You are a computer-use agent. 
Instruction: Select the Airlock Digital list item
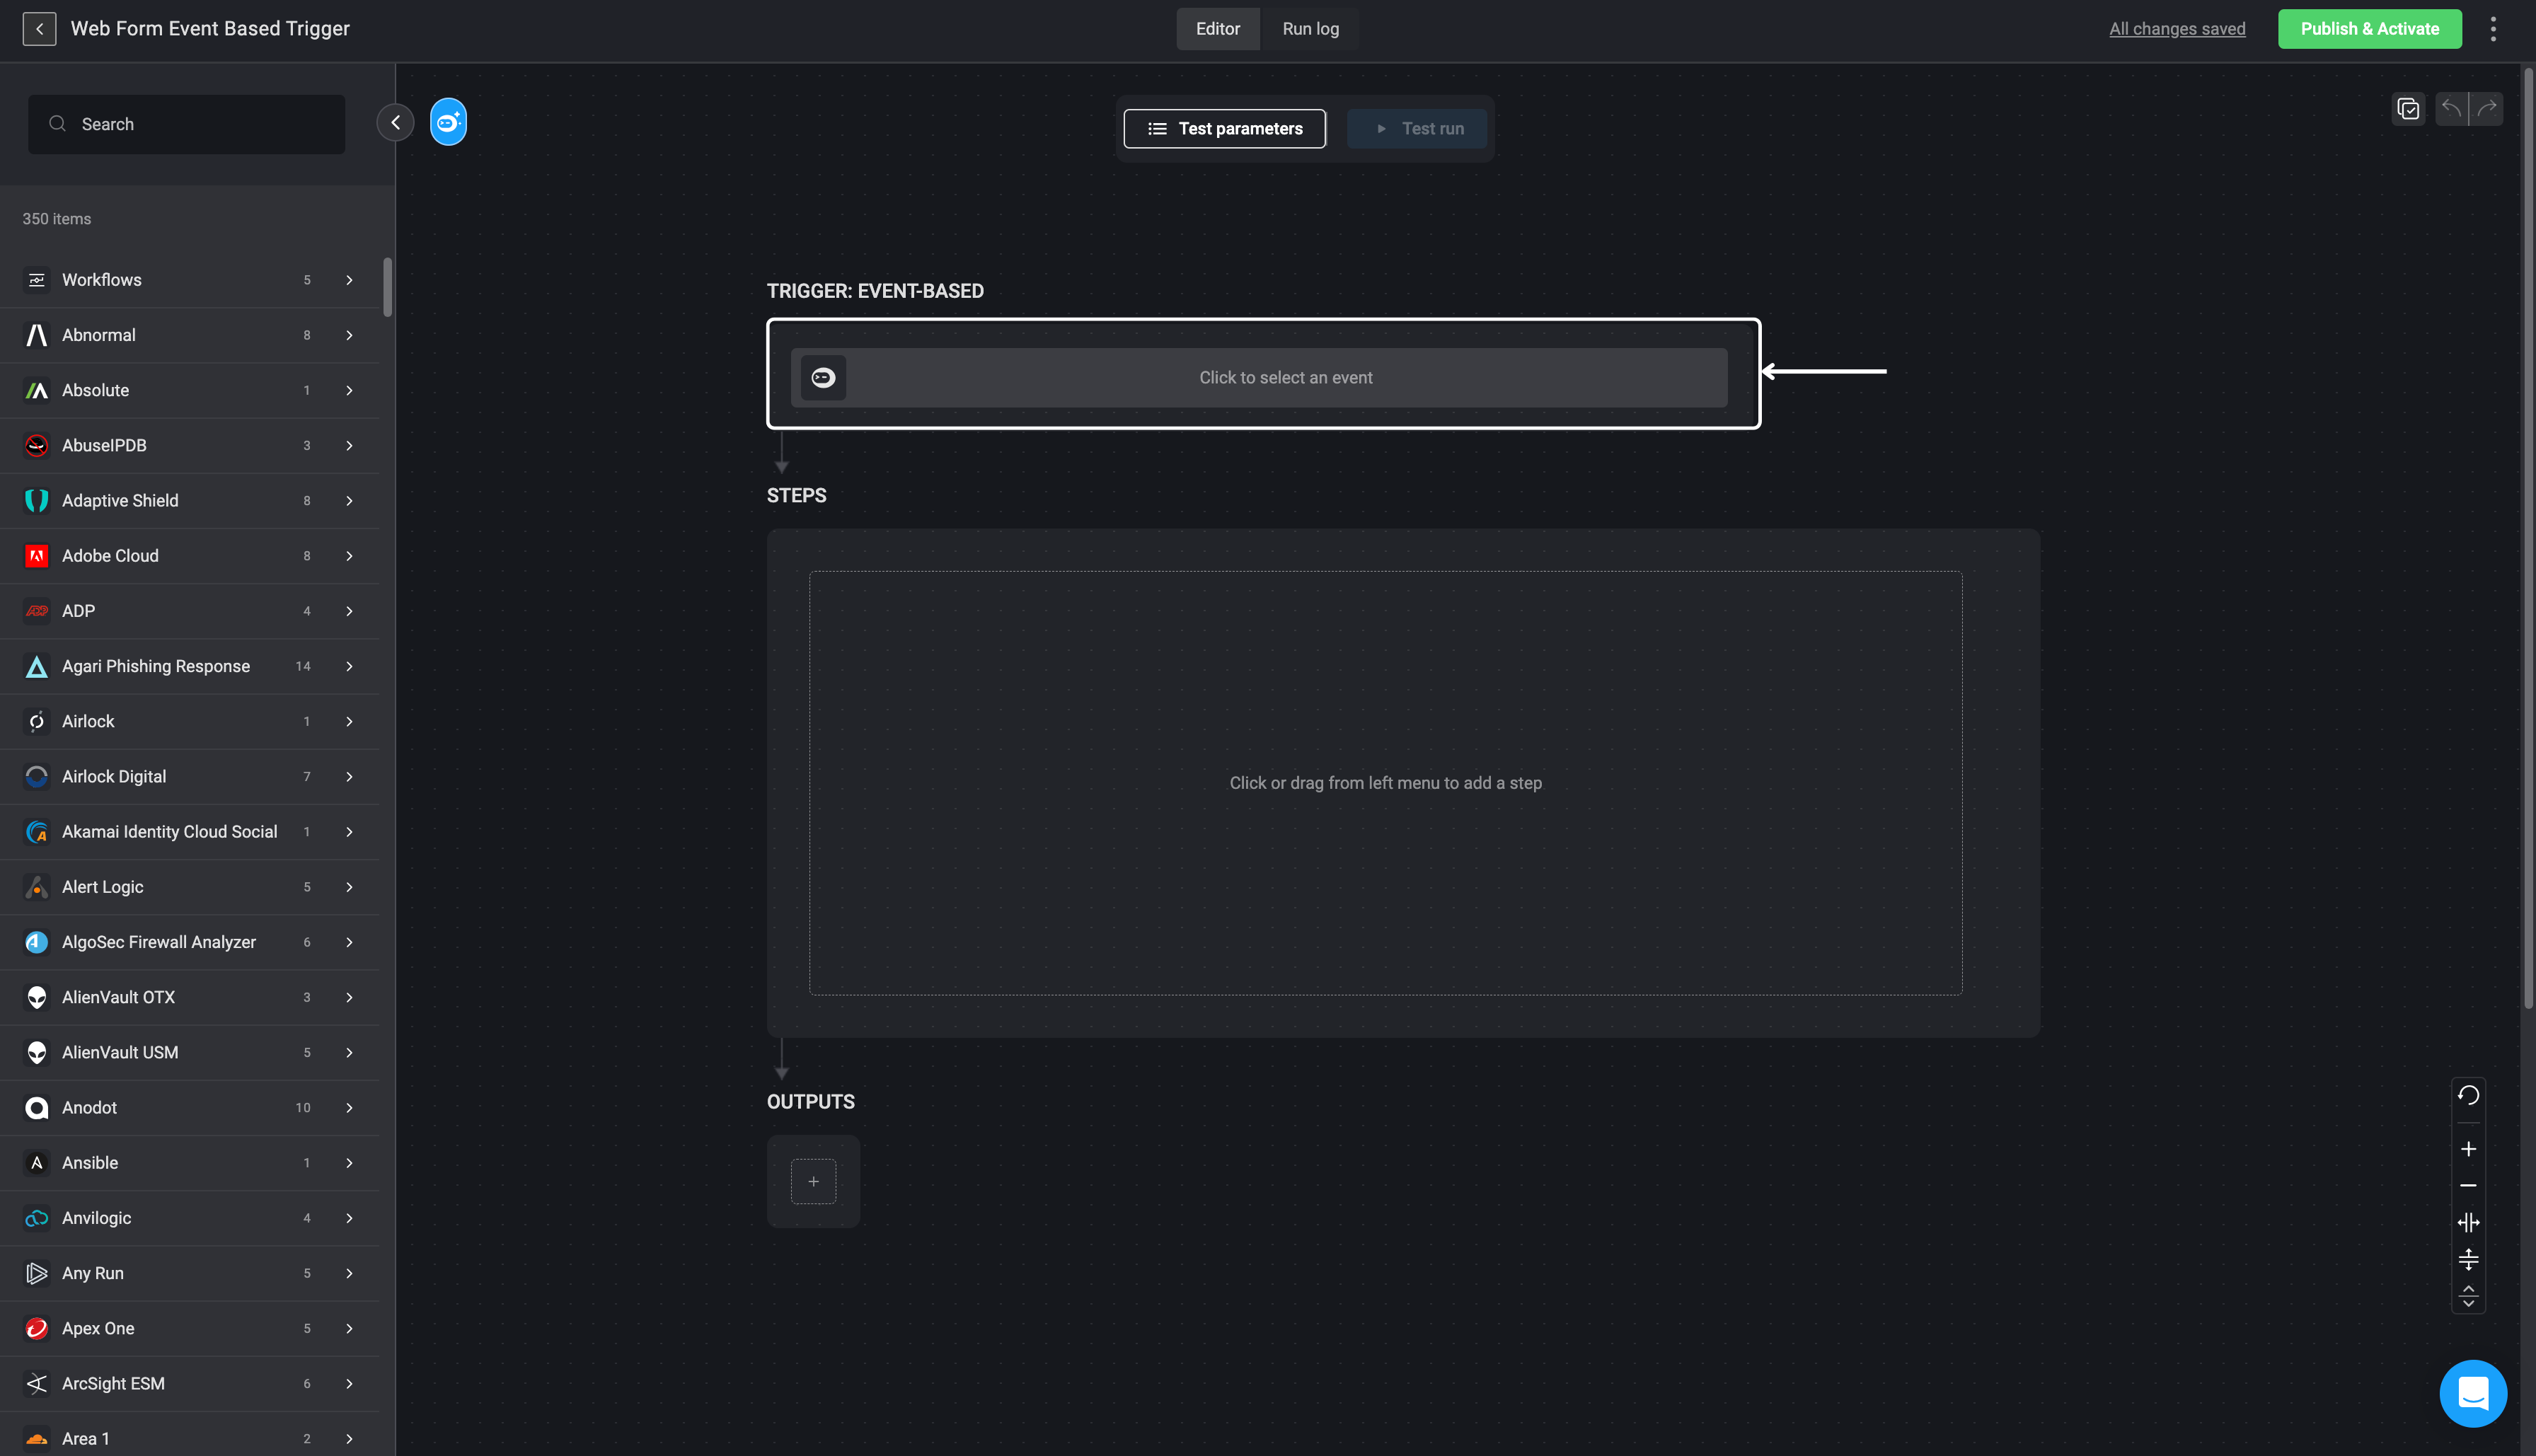(190, 777)
